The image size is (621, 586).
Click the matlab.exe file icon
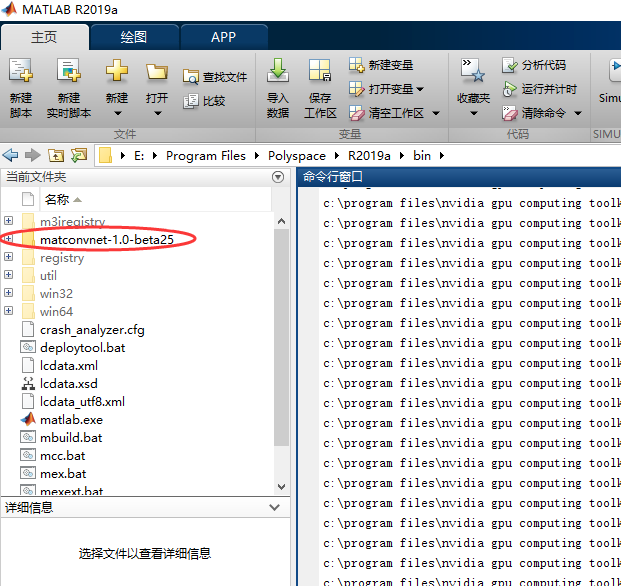[28, 419]
